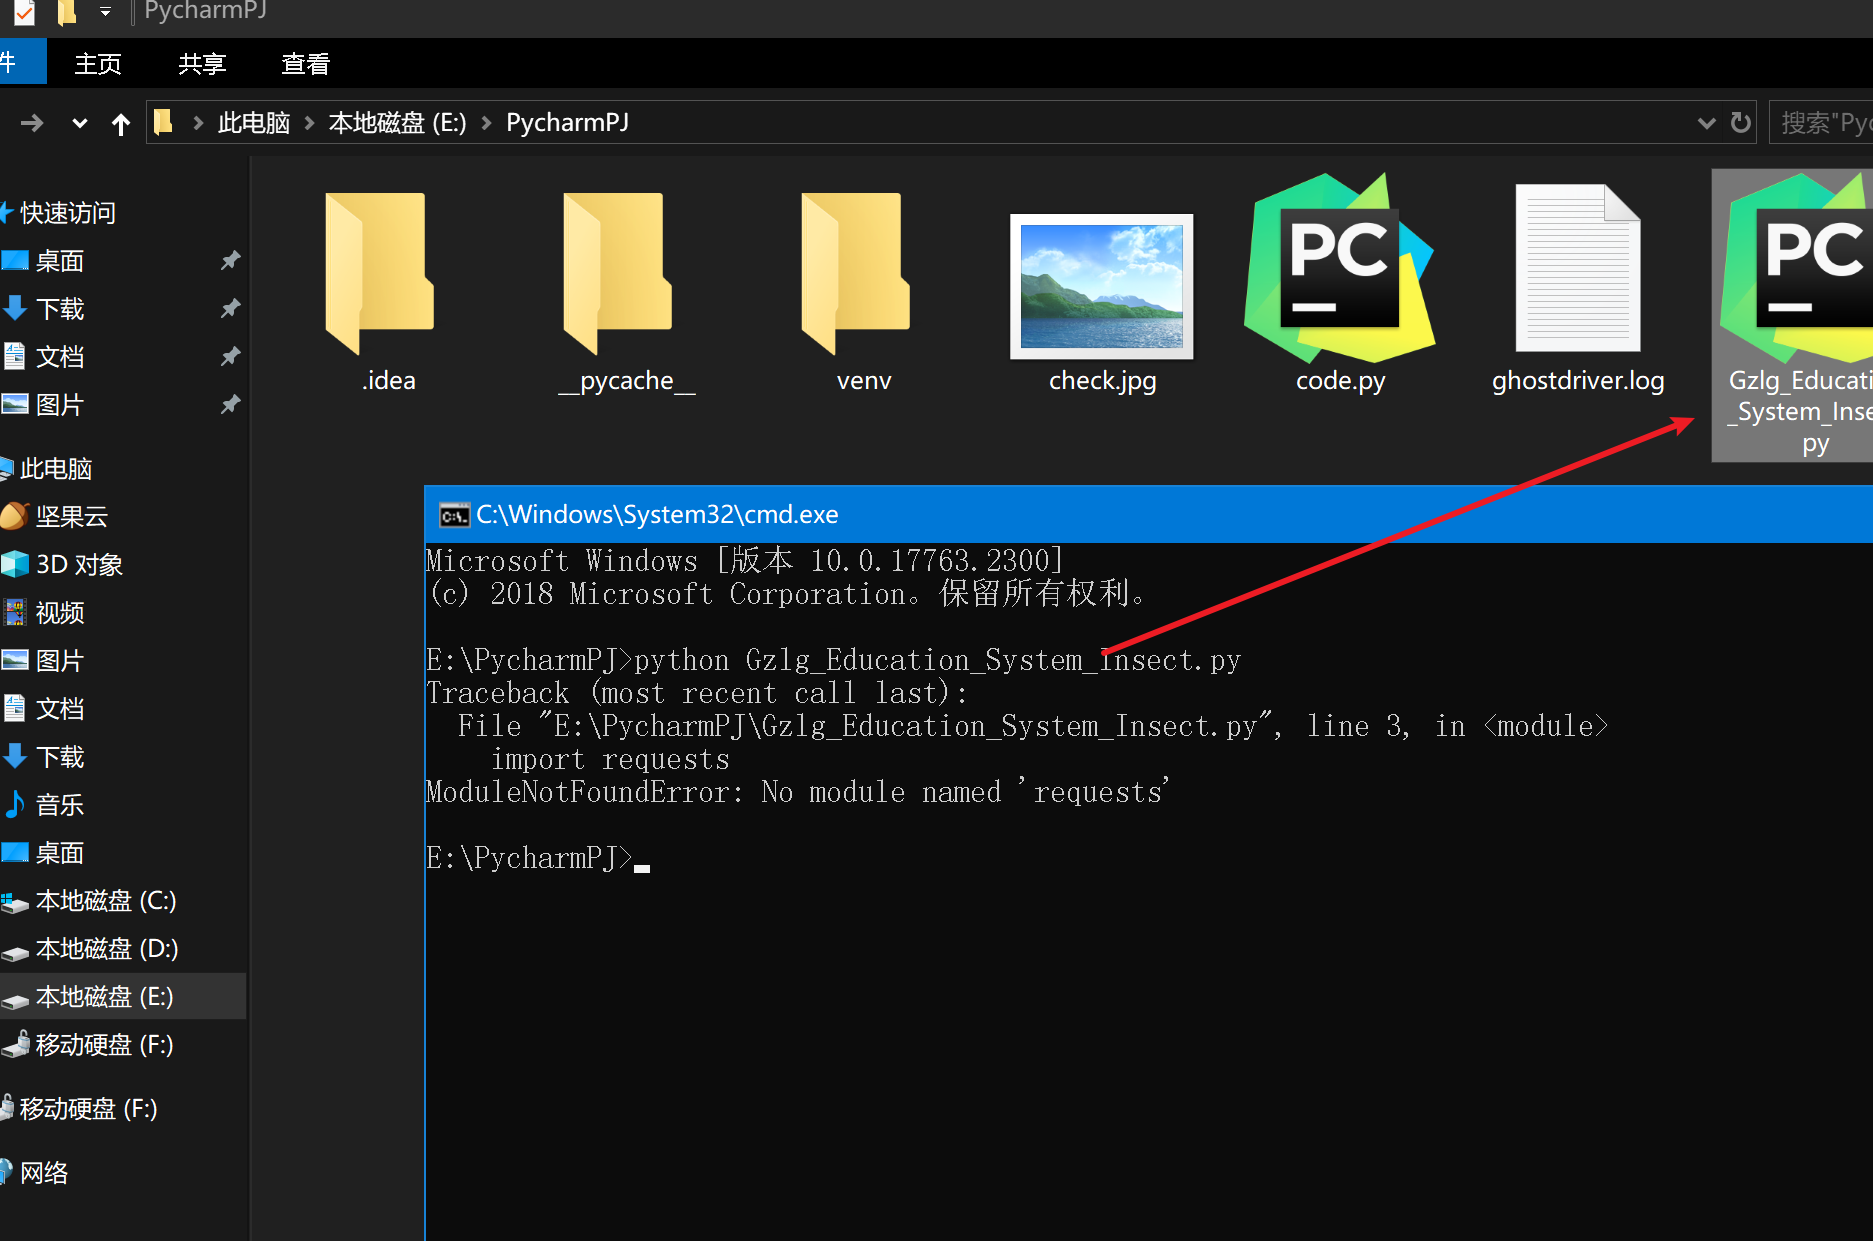1873x1241 pixels.
Task: Open 图片 under 此电脑 in navigation pane
Action: [x=60, y=661]
